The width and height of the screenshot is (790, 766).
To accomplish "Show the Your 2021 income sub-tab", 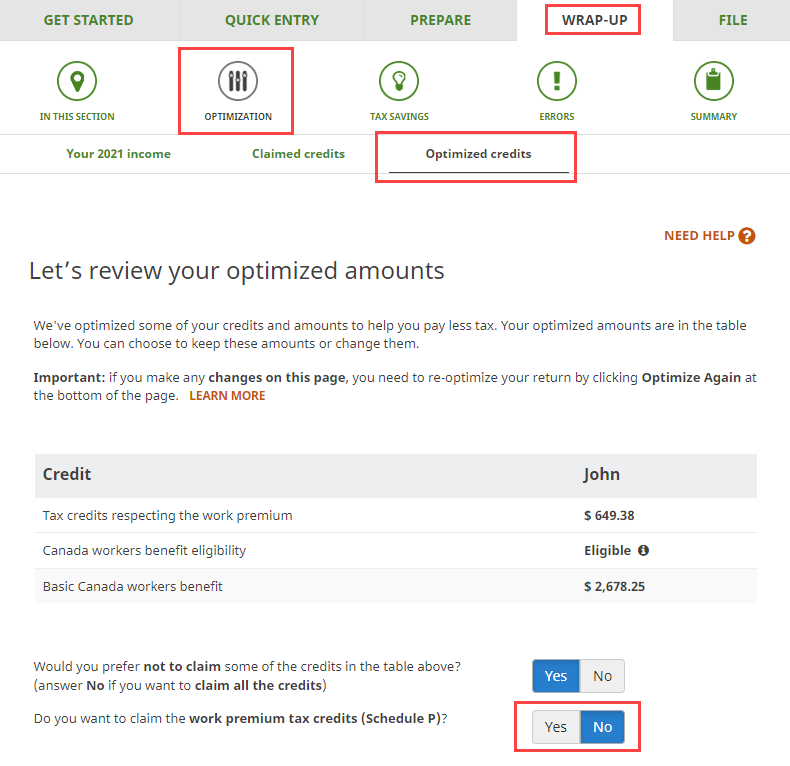I will tap(118, 154).
